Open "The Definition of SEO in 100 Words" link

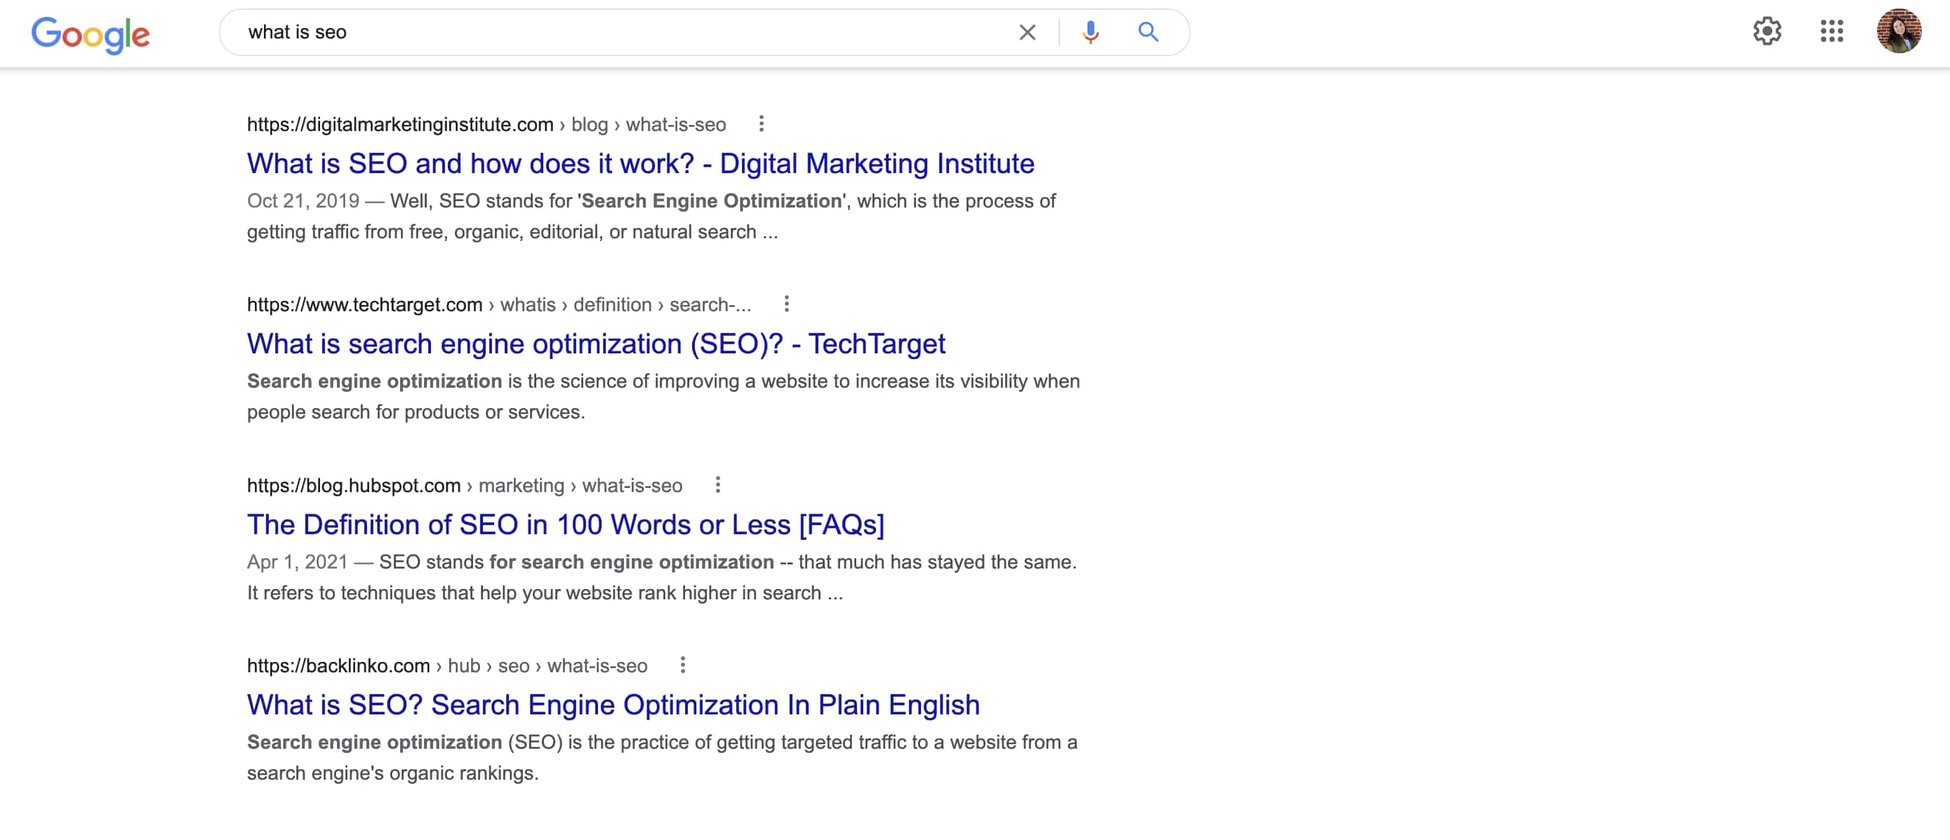tap(565, 525)
